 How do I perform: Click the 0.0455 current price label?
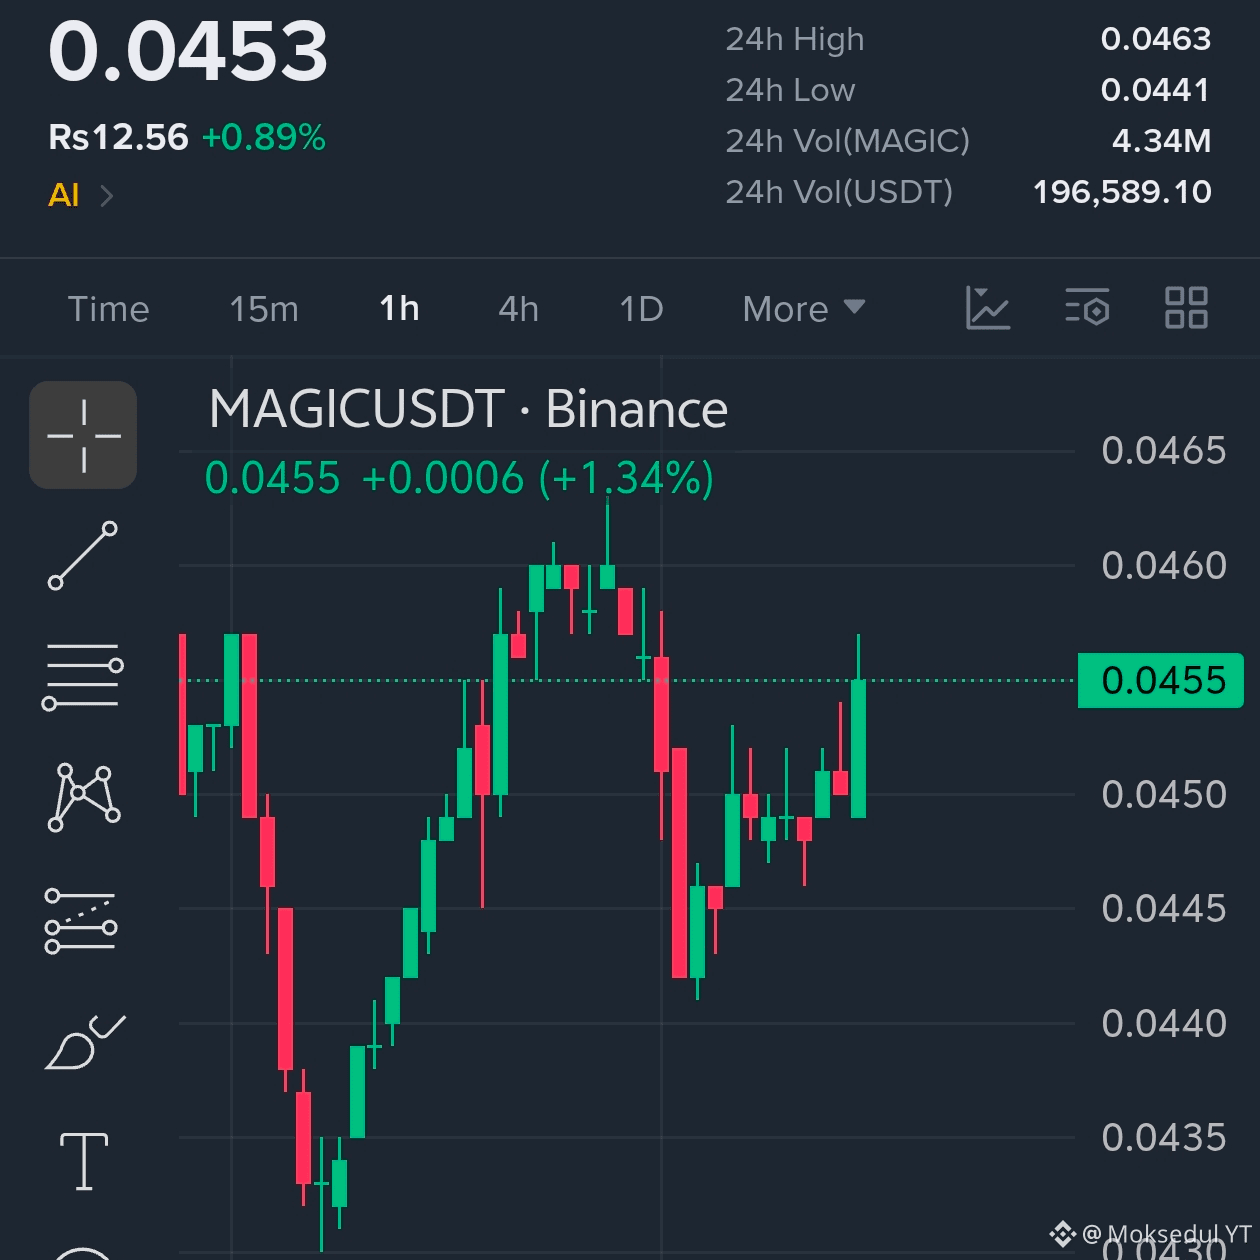click(x=1161, y=680)
